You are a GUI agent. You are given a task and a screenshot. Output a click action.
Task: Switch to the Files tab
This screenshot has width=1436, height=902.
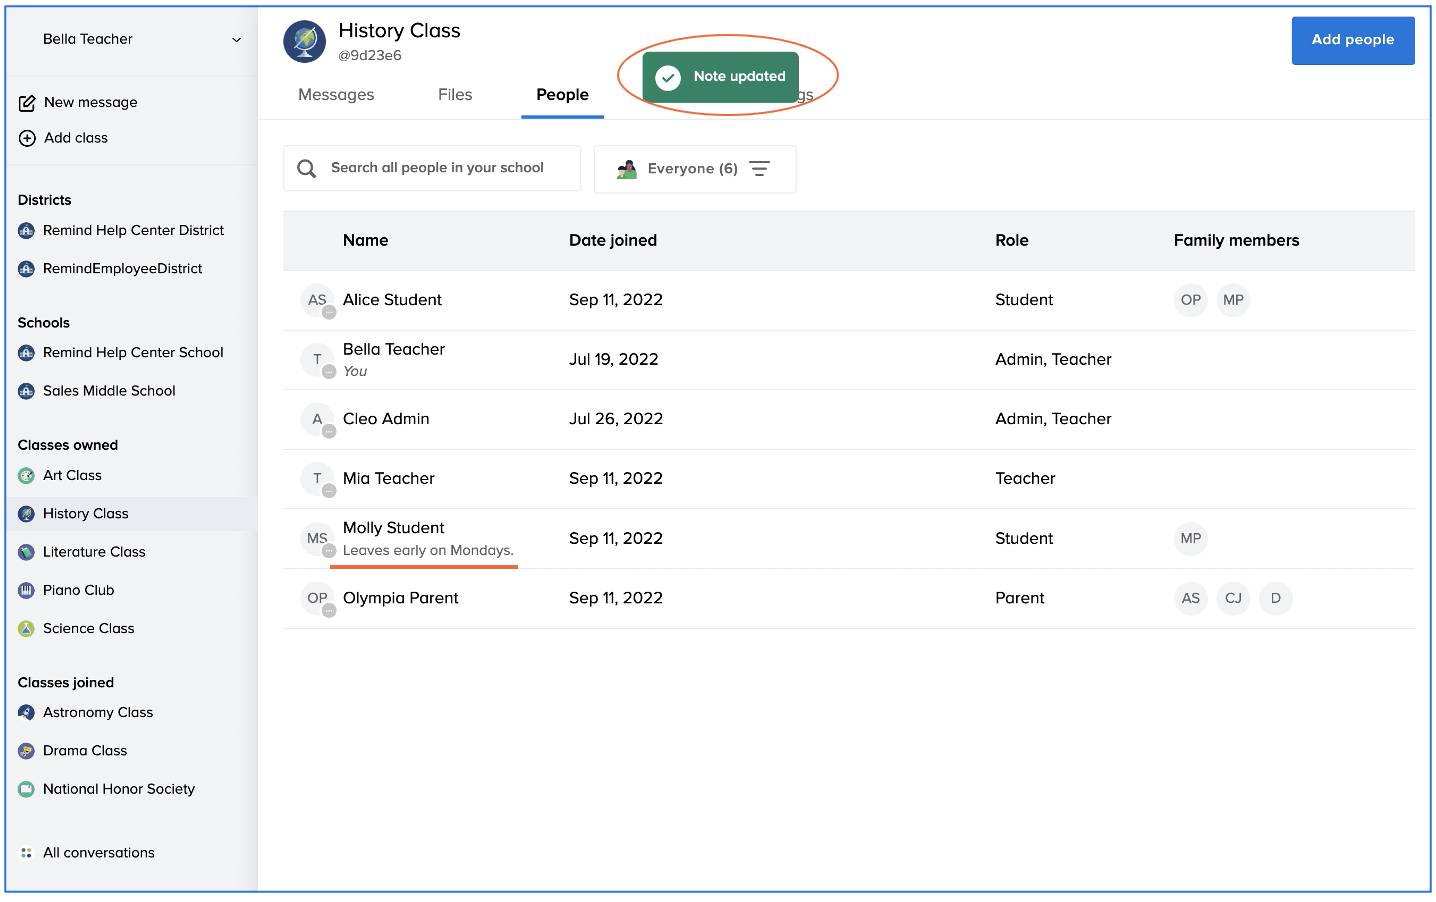[455, 95]
